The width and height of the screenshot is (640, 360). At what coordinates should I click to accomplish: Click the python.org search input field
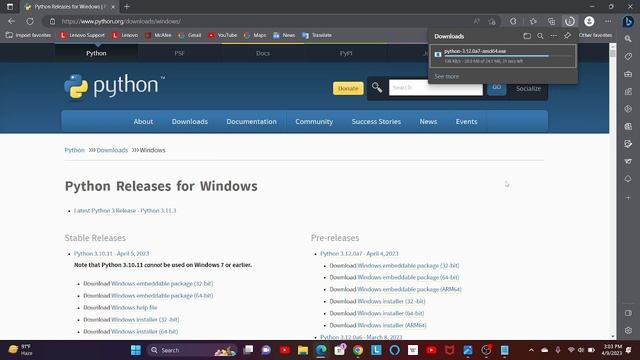tap(436, 87)
